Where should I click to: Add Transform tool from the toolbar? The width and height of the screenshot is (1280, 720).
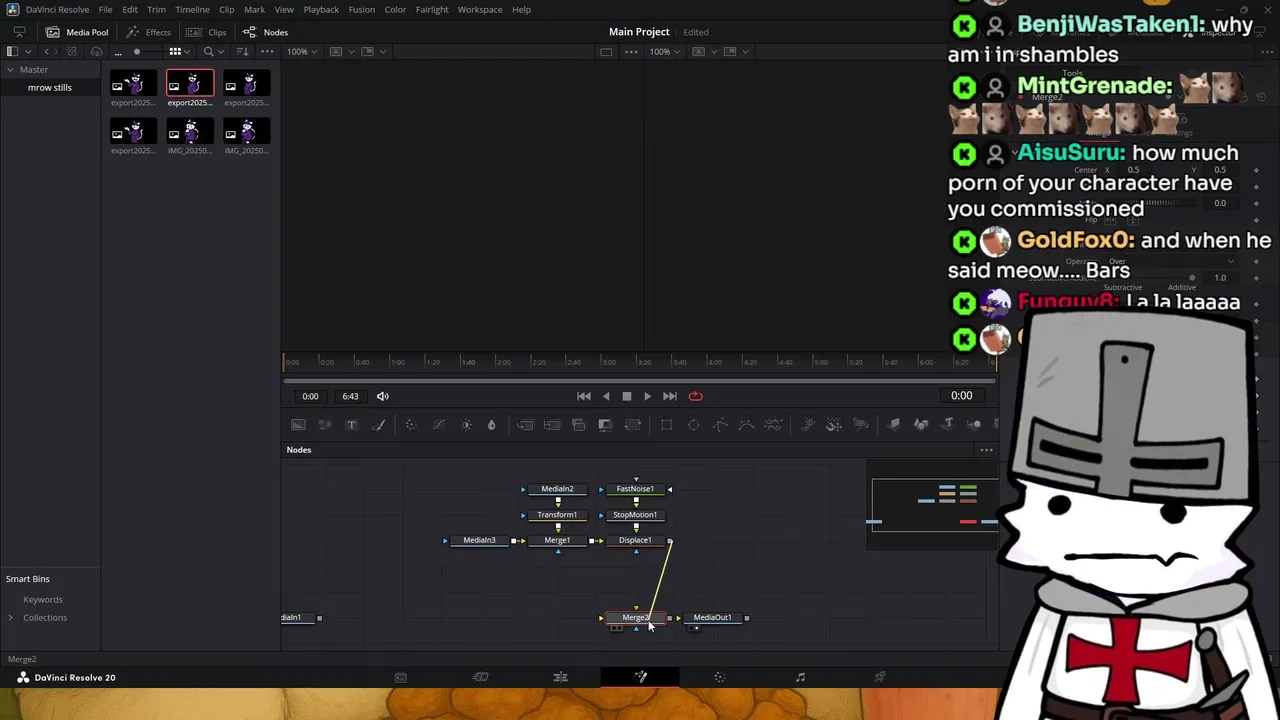pyautogui.click(x=632, y=425)
